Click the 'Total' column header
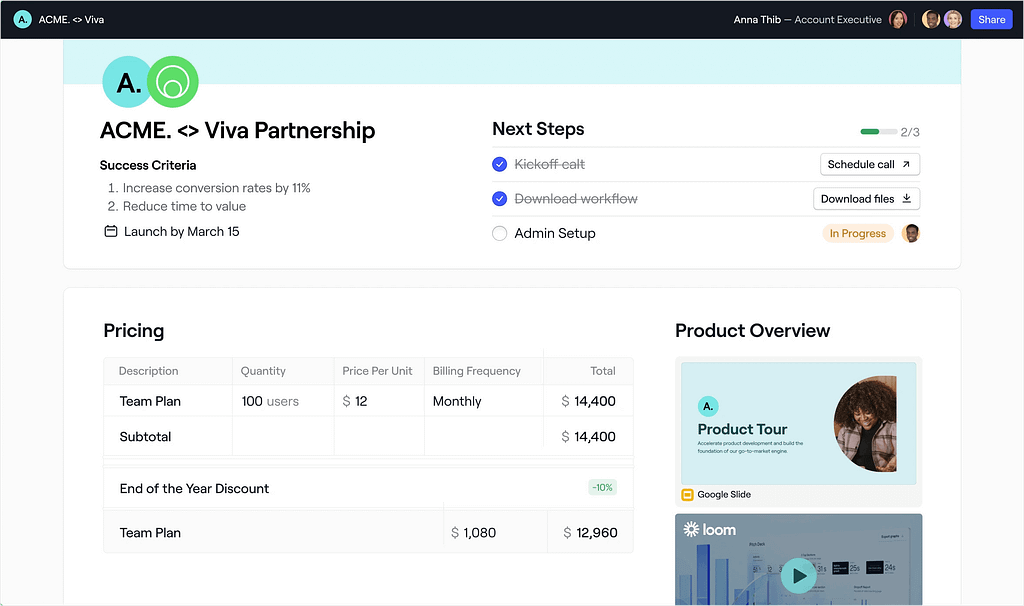The image size is (1024, 606). click(x=603, y=371)
